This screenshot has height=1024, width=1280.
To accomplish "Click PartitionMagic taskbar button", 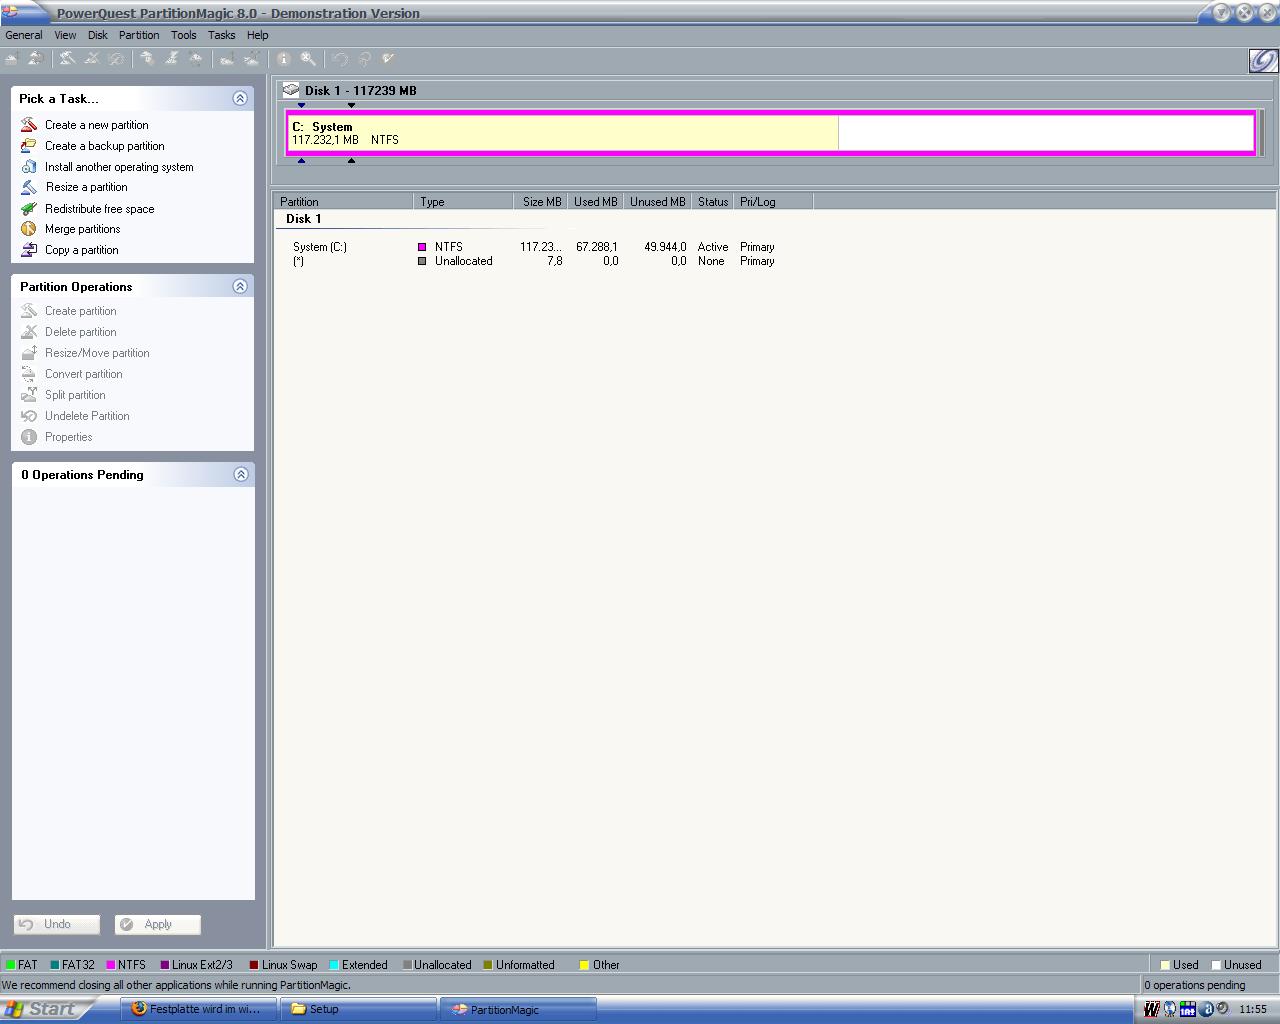I will 518,1009.
